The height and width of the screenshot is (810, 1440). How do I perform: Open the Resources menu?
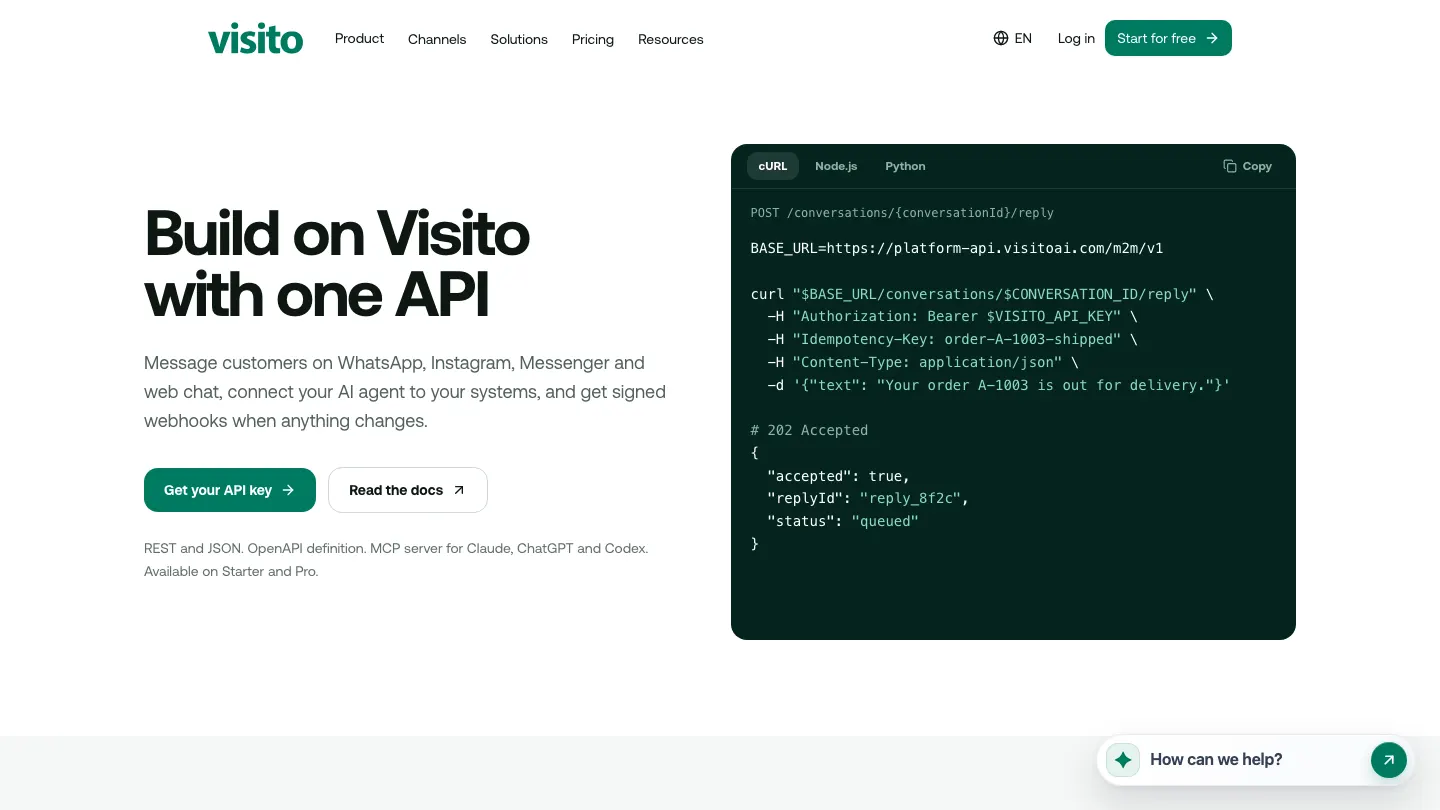671,39
